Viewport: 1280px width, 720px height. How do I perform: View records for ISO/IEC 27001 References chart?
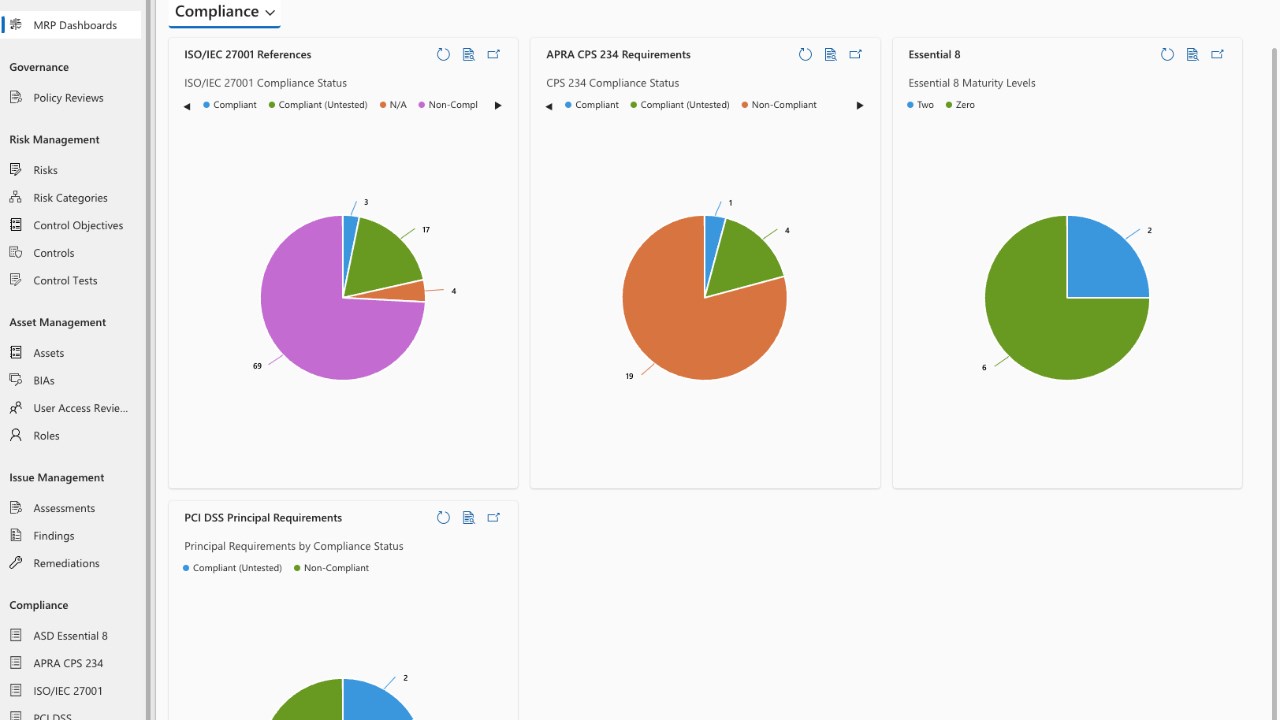[468, 55]
